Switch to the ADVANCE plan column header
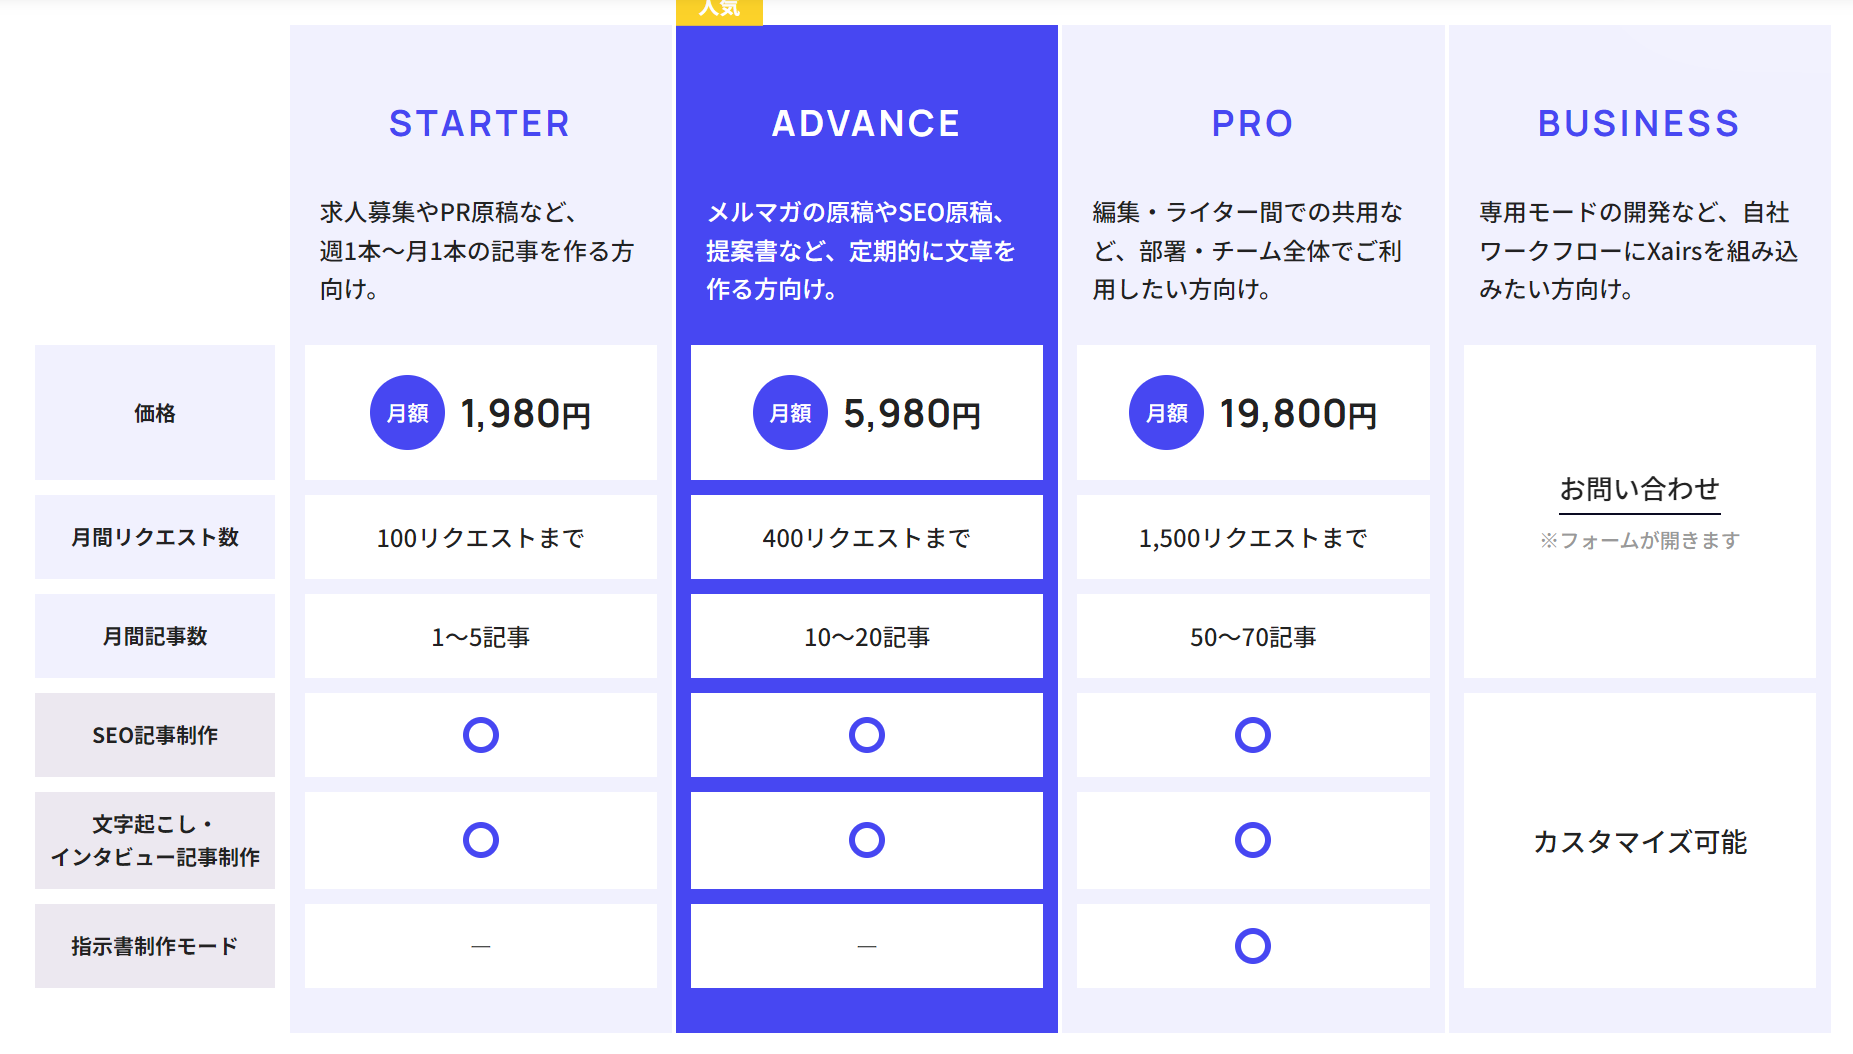 click(864, 123)
